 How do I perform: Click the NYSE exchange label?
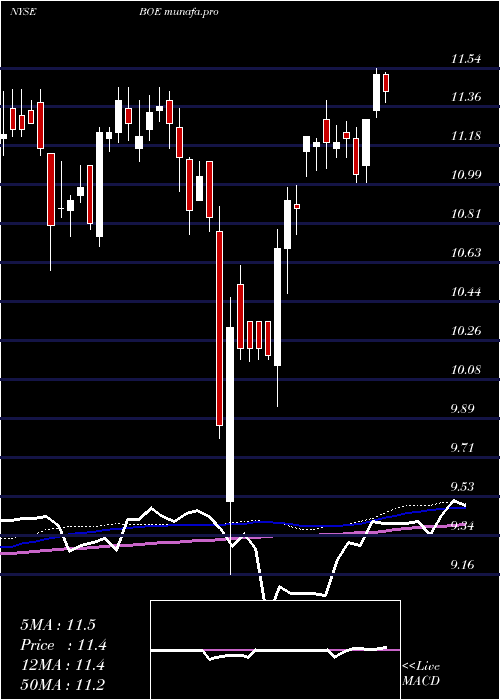pos(23,12)
